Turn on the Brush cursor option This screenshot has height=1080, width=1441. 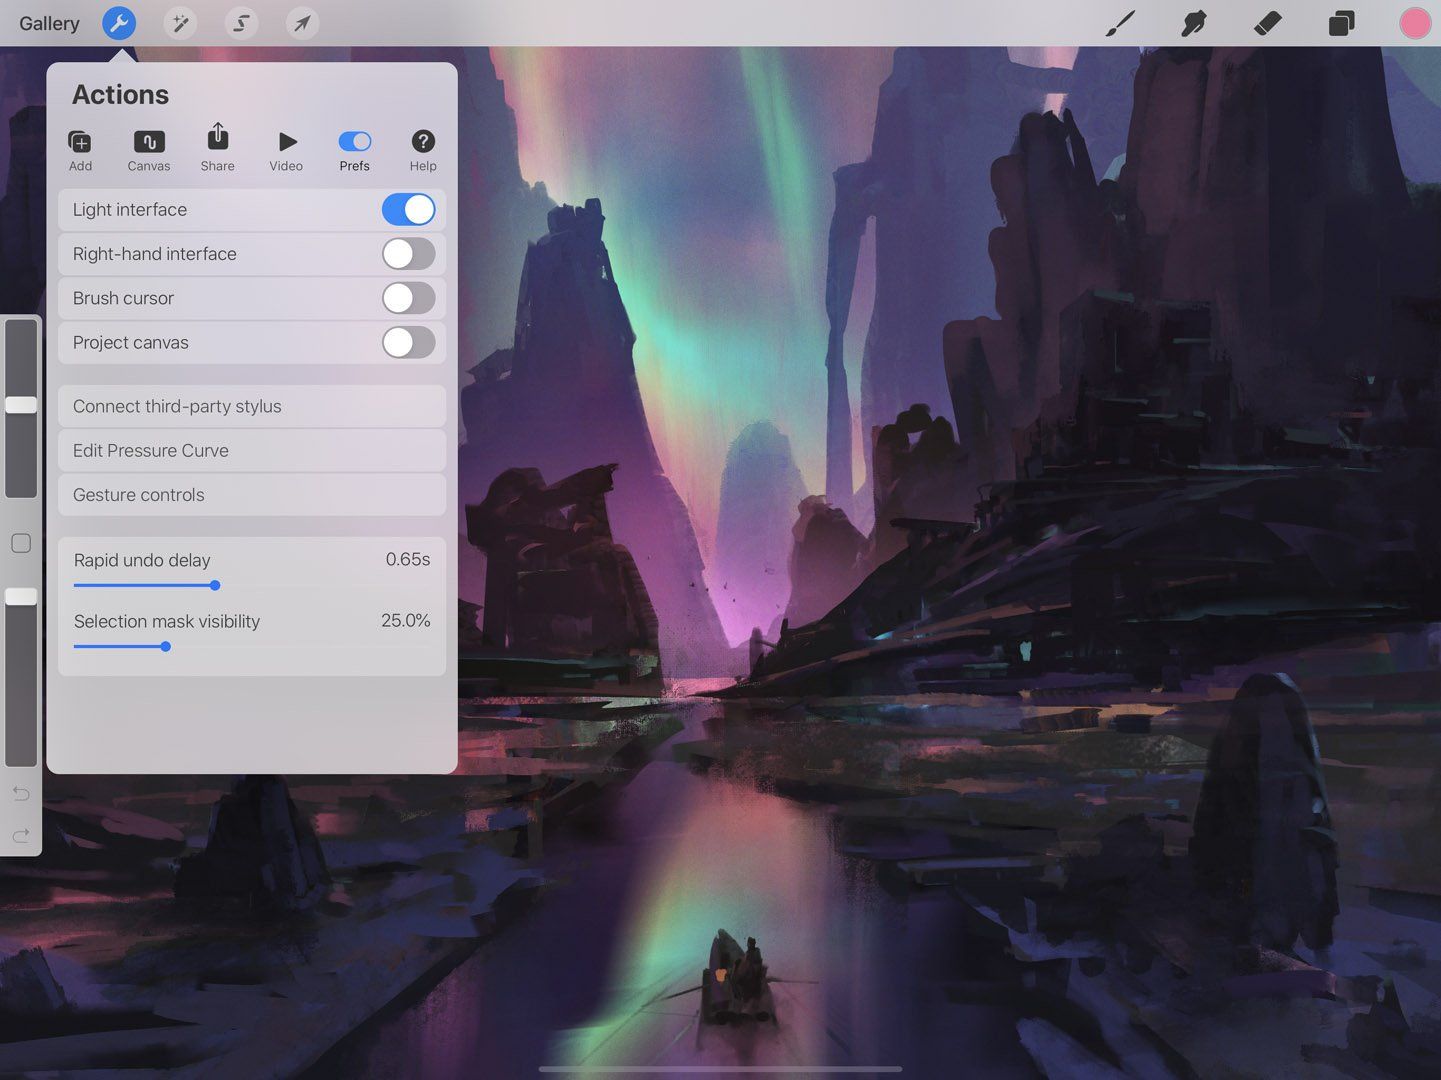409,298
